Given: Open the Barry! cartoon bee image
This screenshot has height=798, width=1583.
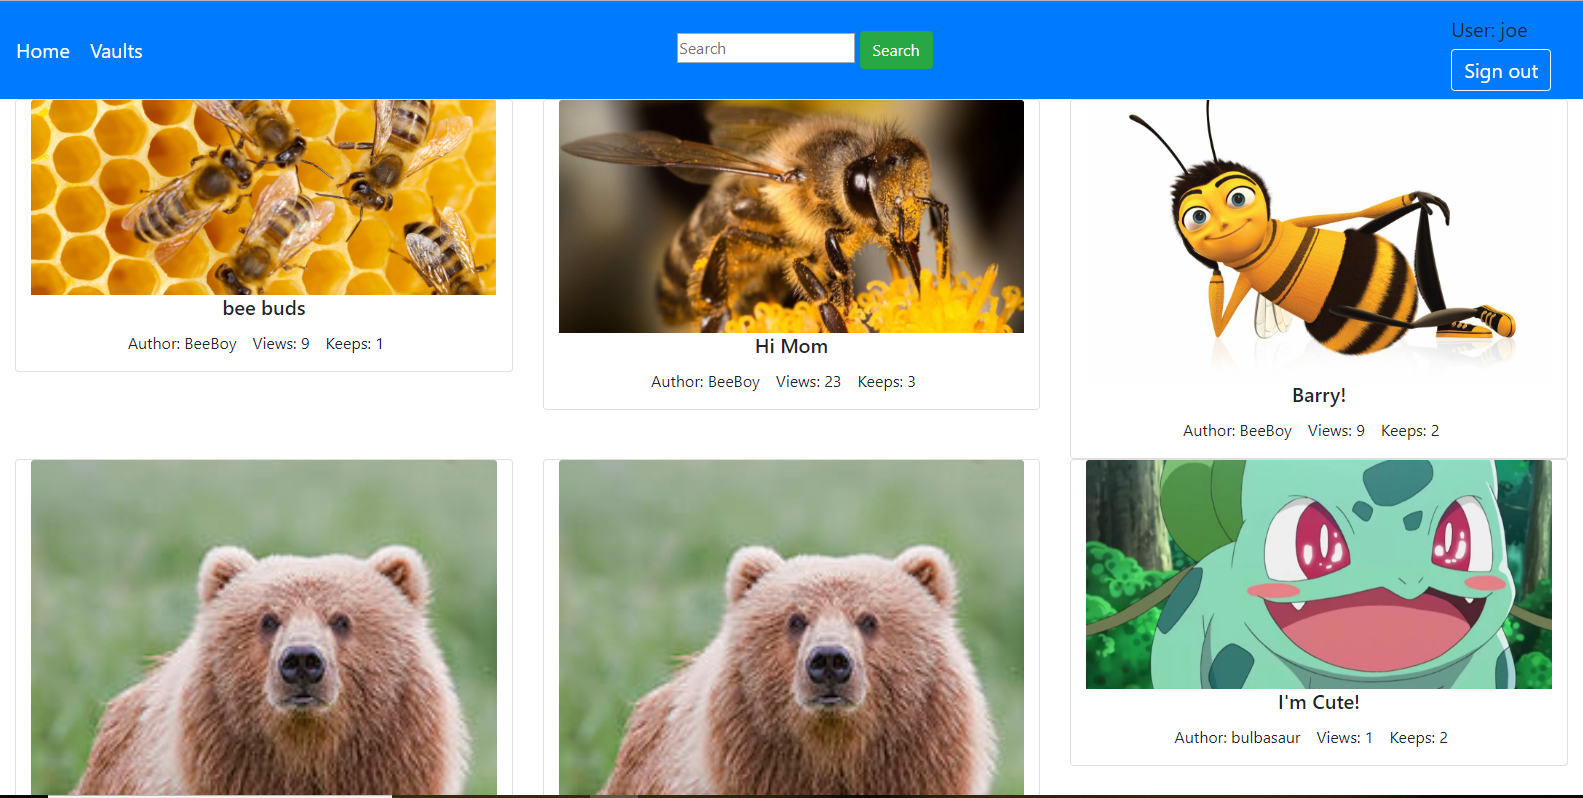Looking at the screenshot, I should click(1319, 241).
